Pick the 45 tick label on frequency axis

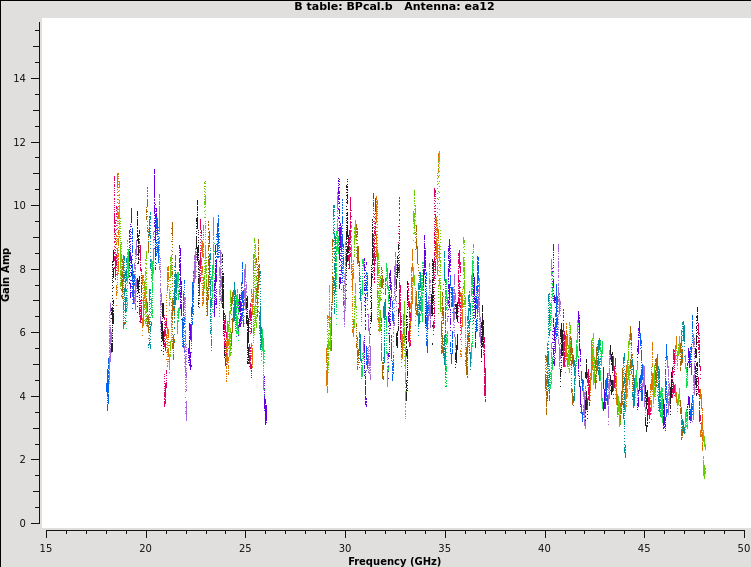(644, 548)
